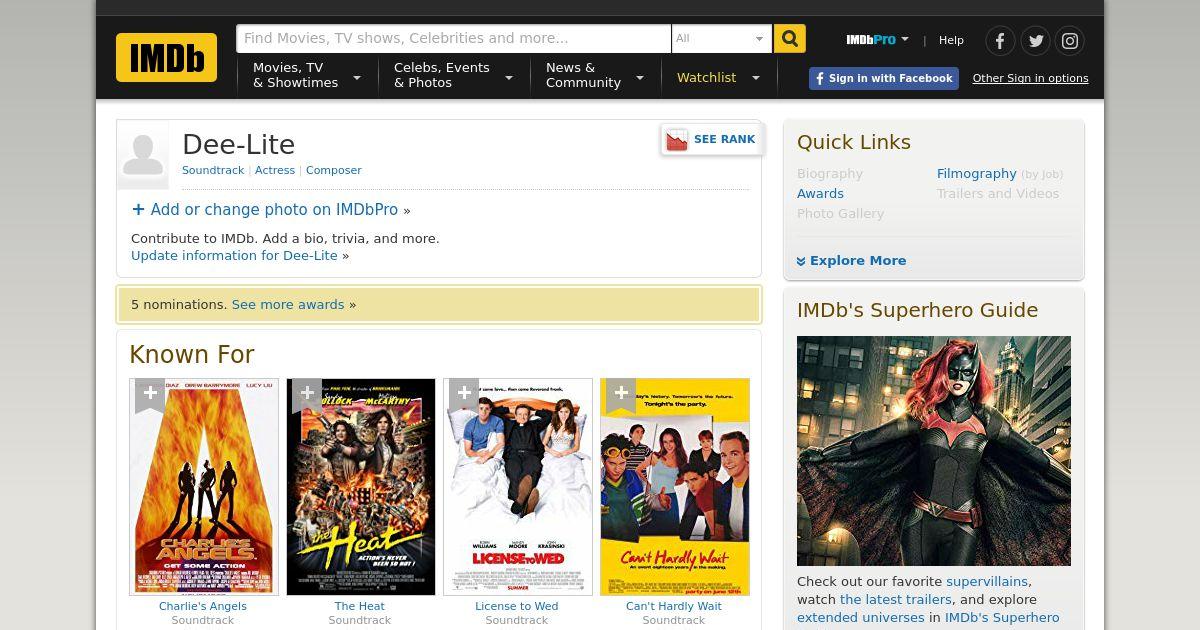Viewport: 1200px width, 630px height.
Task: Click The Heat title link
Action: (x=360, y=606)
